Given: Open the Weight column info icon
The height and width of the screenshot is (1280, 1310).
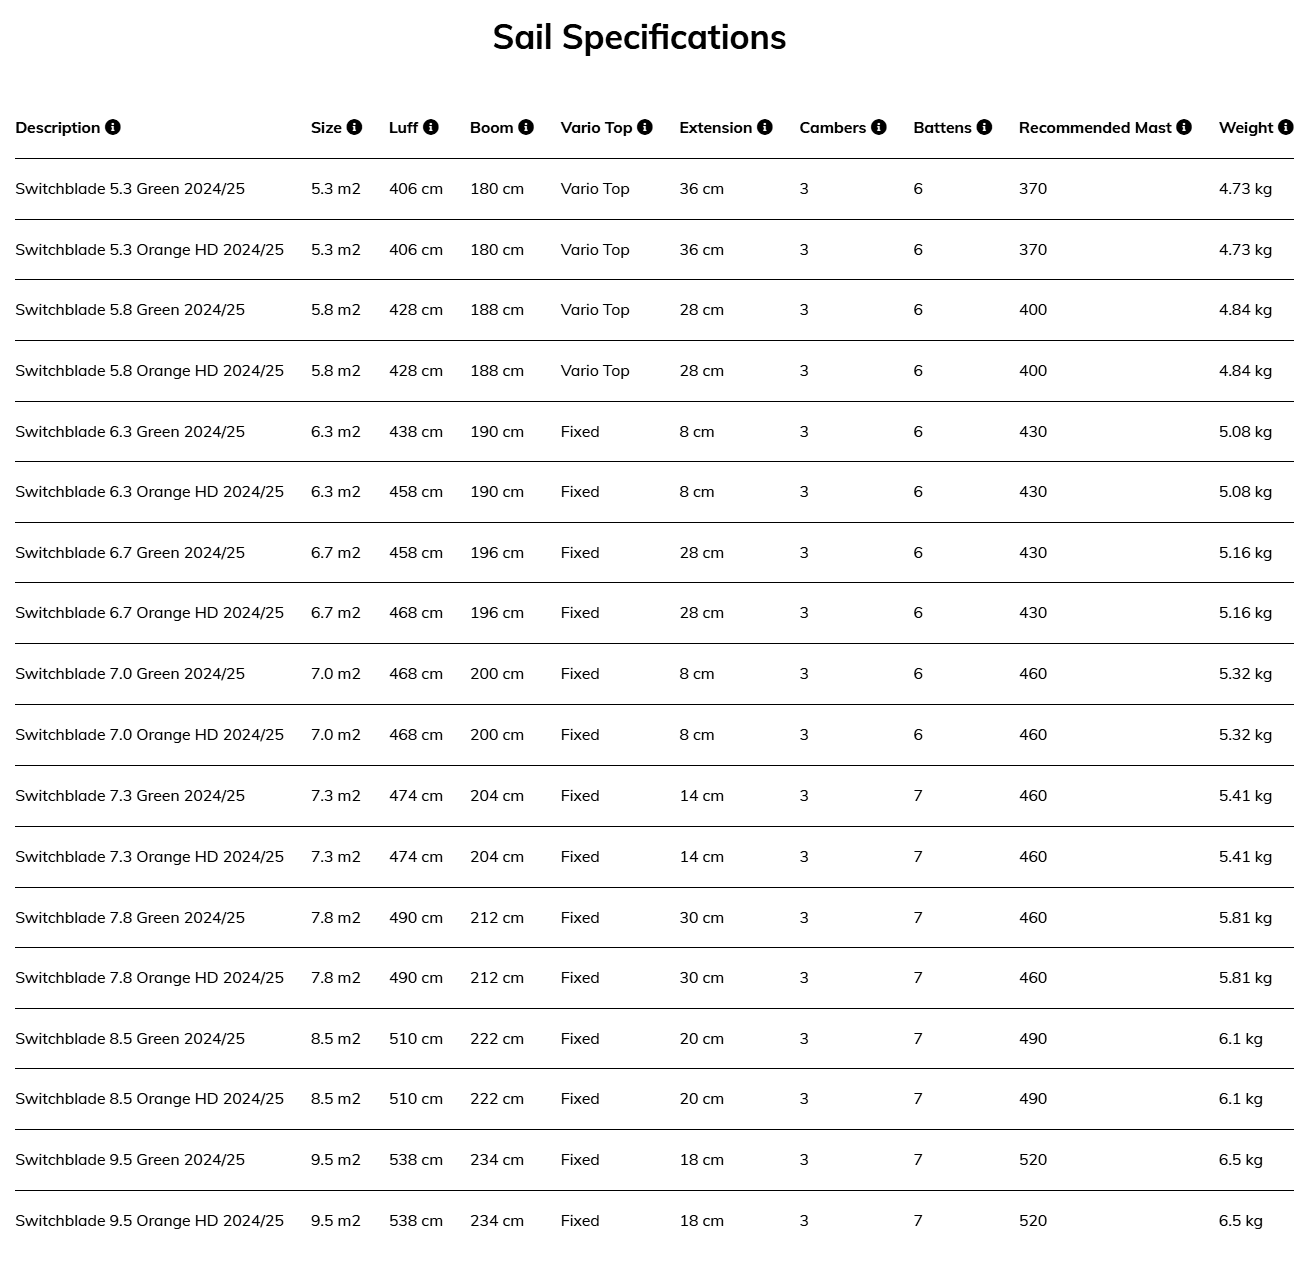Looking at the screenshot, I should (1286, 127).
